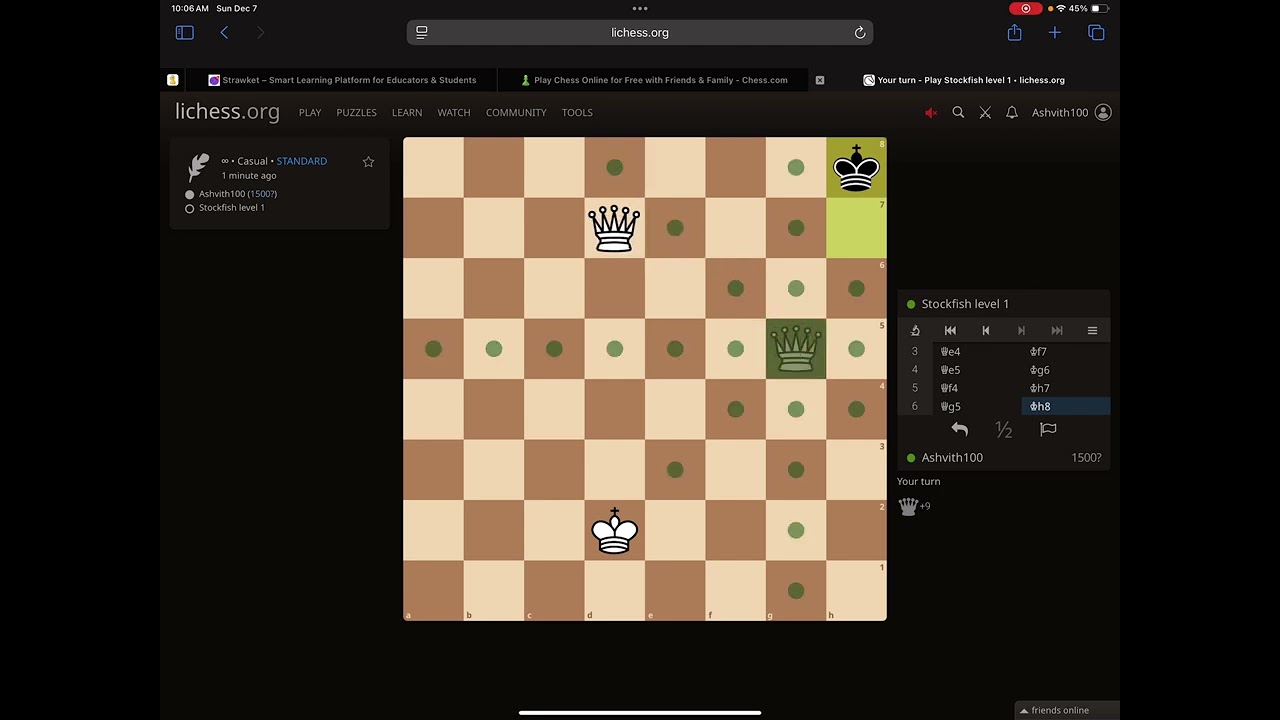Switch to the Strawket tab
Image resolution: width=1280 pixels, height=720 pixels.
point(342,80)
